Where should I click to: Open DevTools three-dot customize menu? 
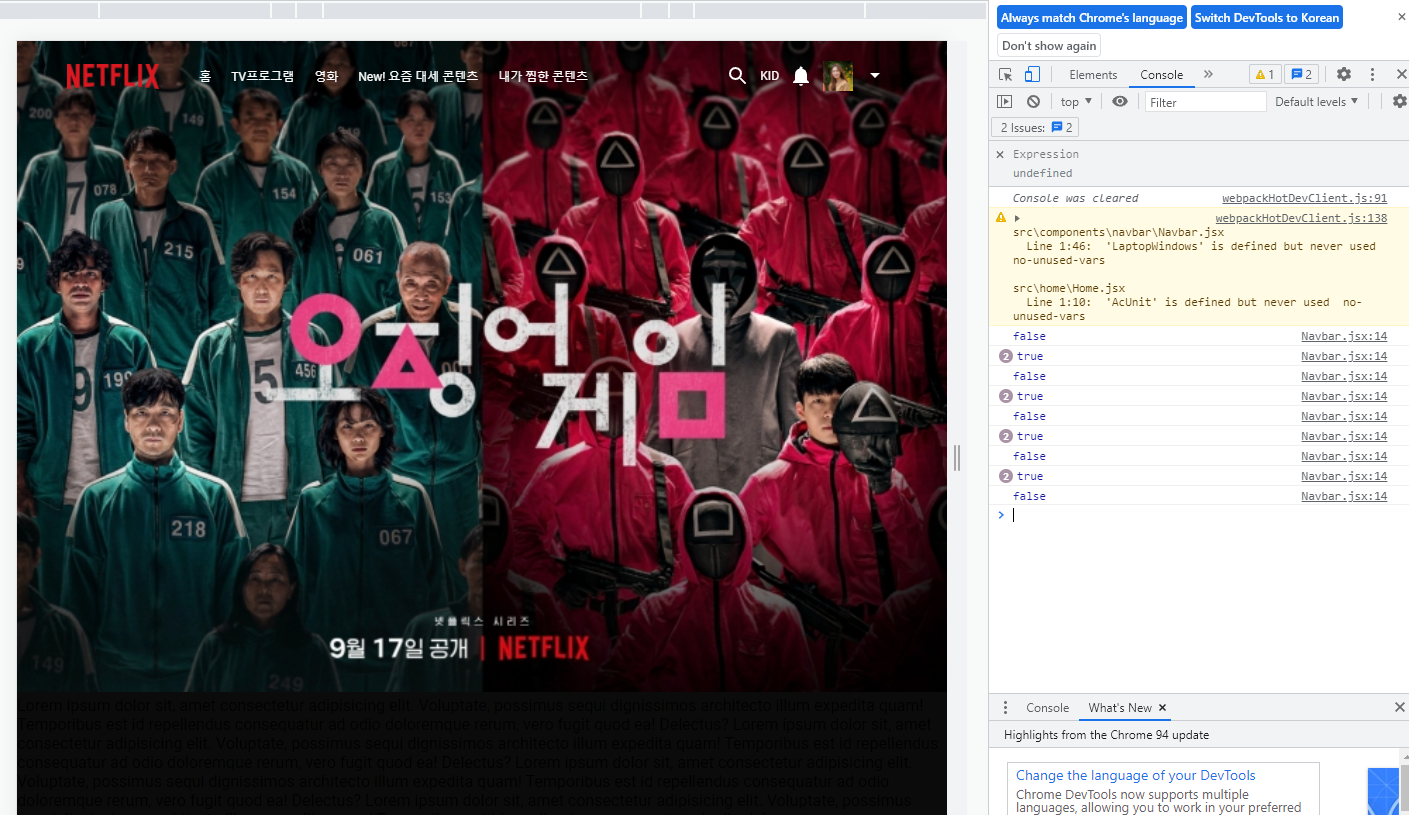(1373, 75)
